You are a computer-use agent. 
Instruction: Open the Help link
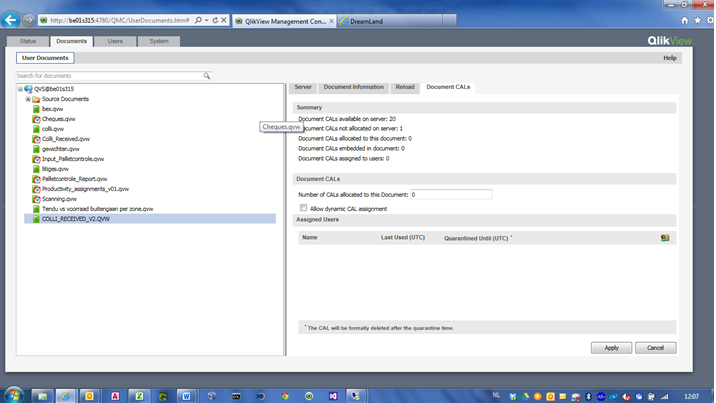[x=670, y=58]
